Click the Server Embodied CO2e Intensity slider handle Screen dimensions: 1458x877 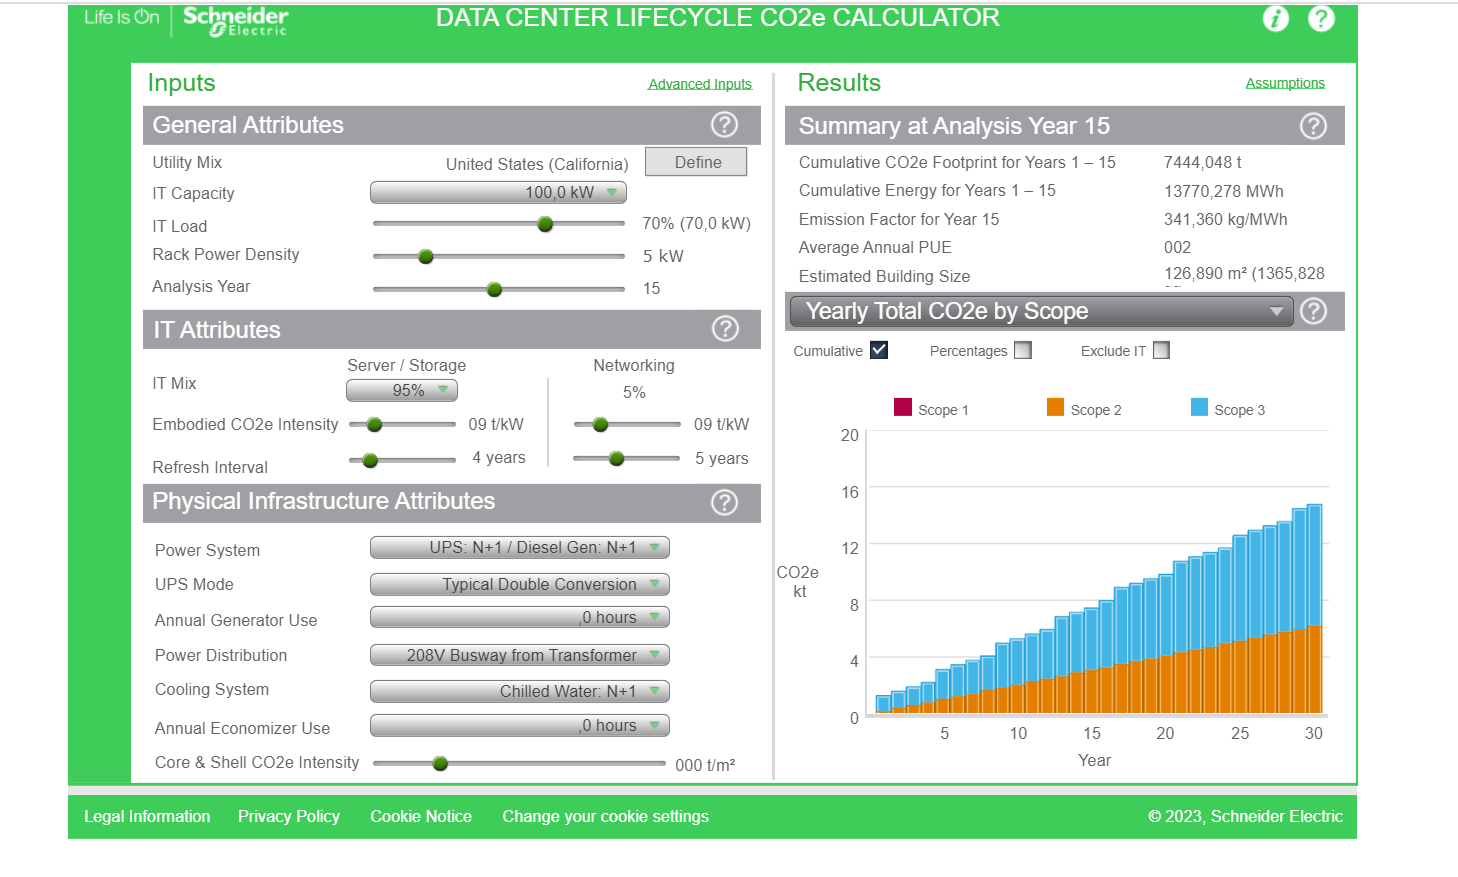pos(374,424)
